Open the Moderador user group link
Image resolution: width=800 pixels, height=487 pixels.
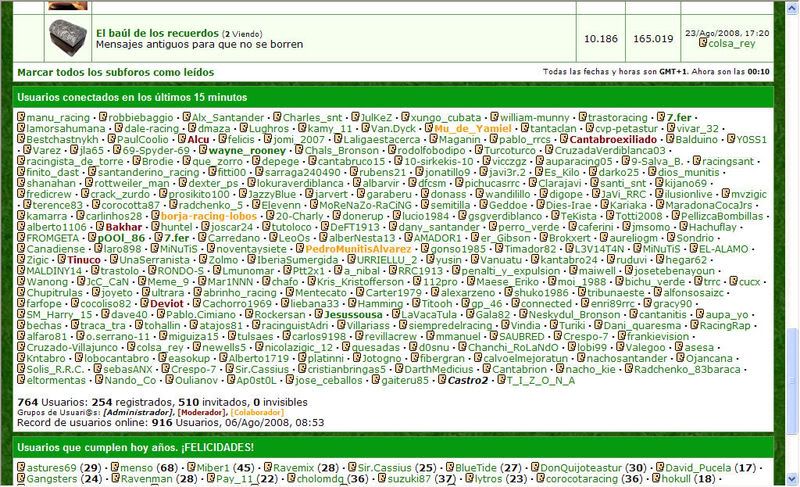202,413
